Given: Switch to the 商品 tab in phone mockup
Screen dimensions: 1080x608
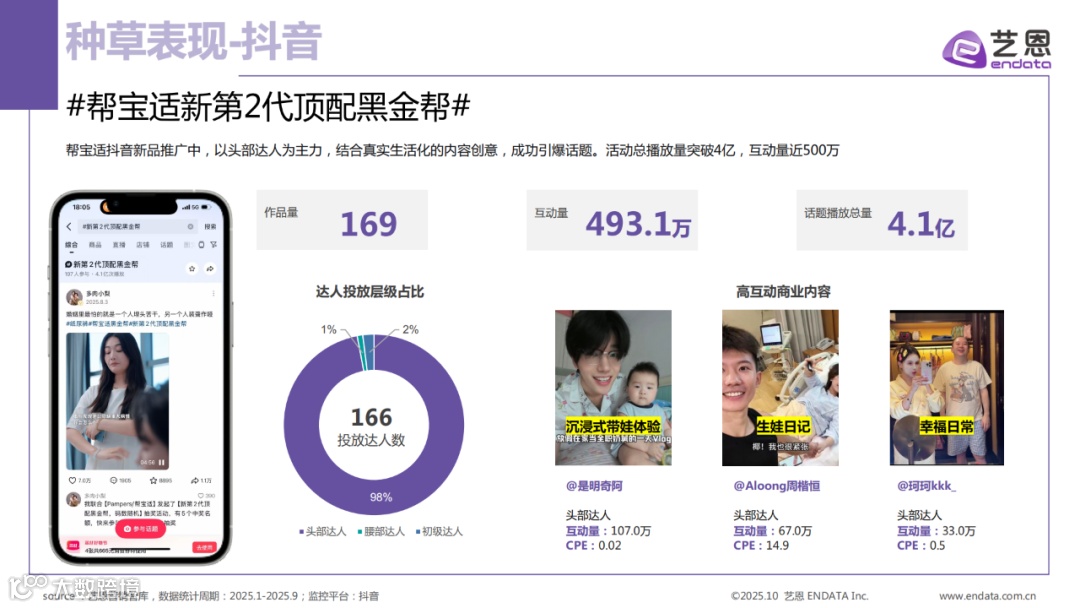Looking at the screenshot, I should point(96,245).
